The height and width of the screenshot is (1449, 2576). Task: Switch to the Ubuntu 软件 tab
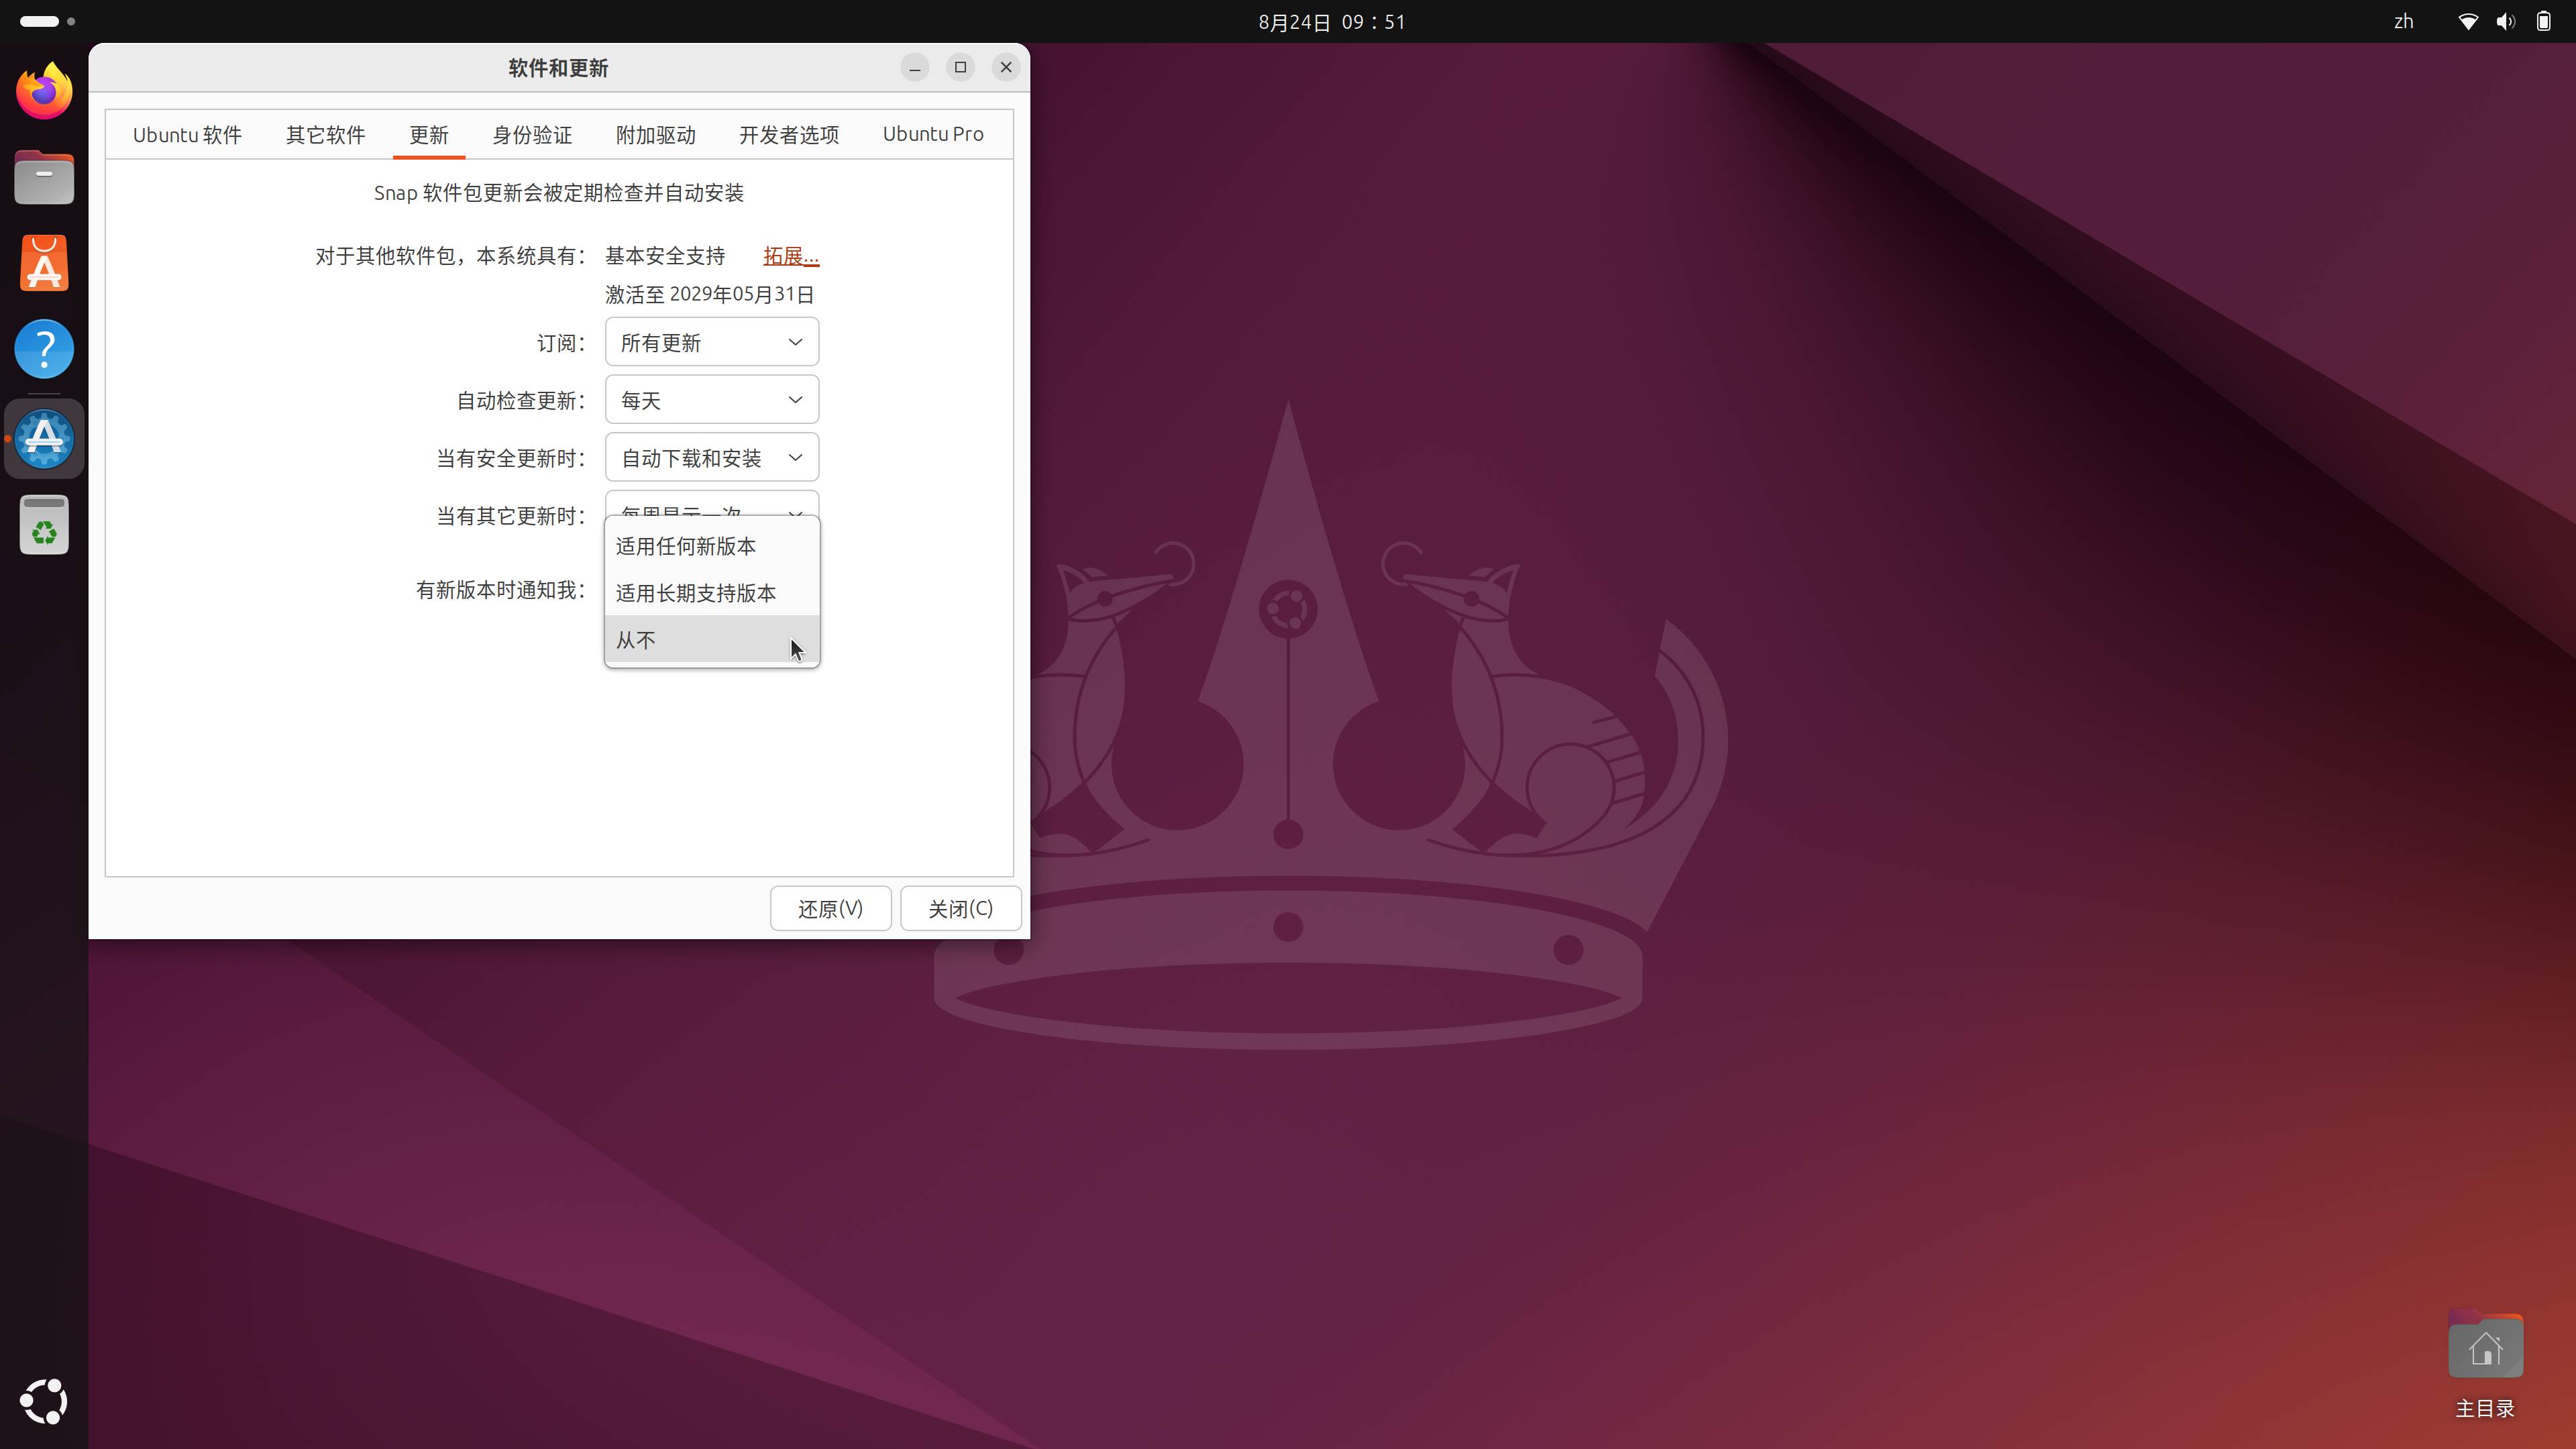[187, 134]
